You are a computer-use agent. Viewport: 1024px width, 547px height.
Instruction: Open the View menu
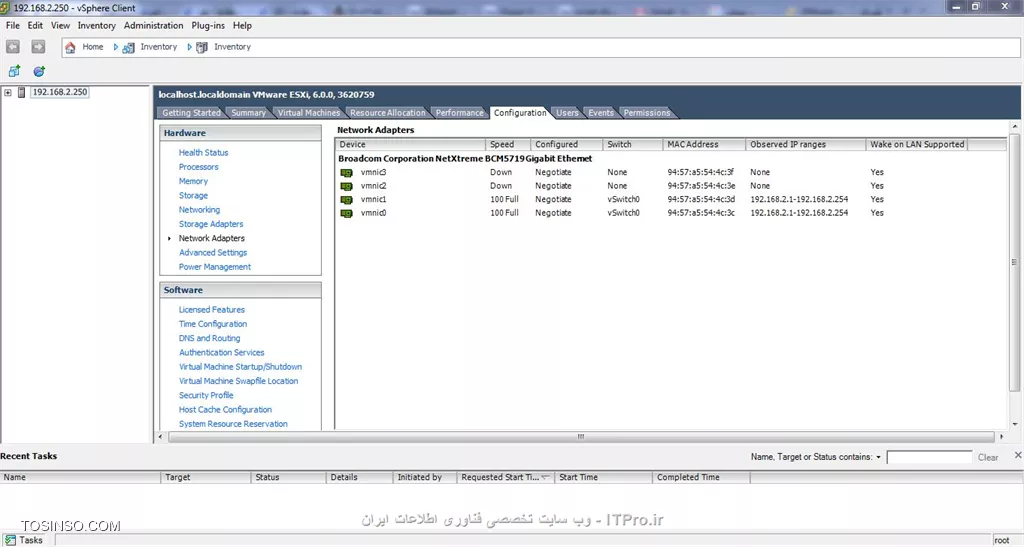(x=60, y=25)
